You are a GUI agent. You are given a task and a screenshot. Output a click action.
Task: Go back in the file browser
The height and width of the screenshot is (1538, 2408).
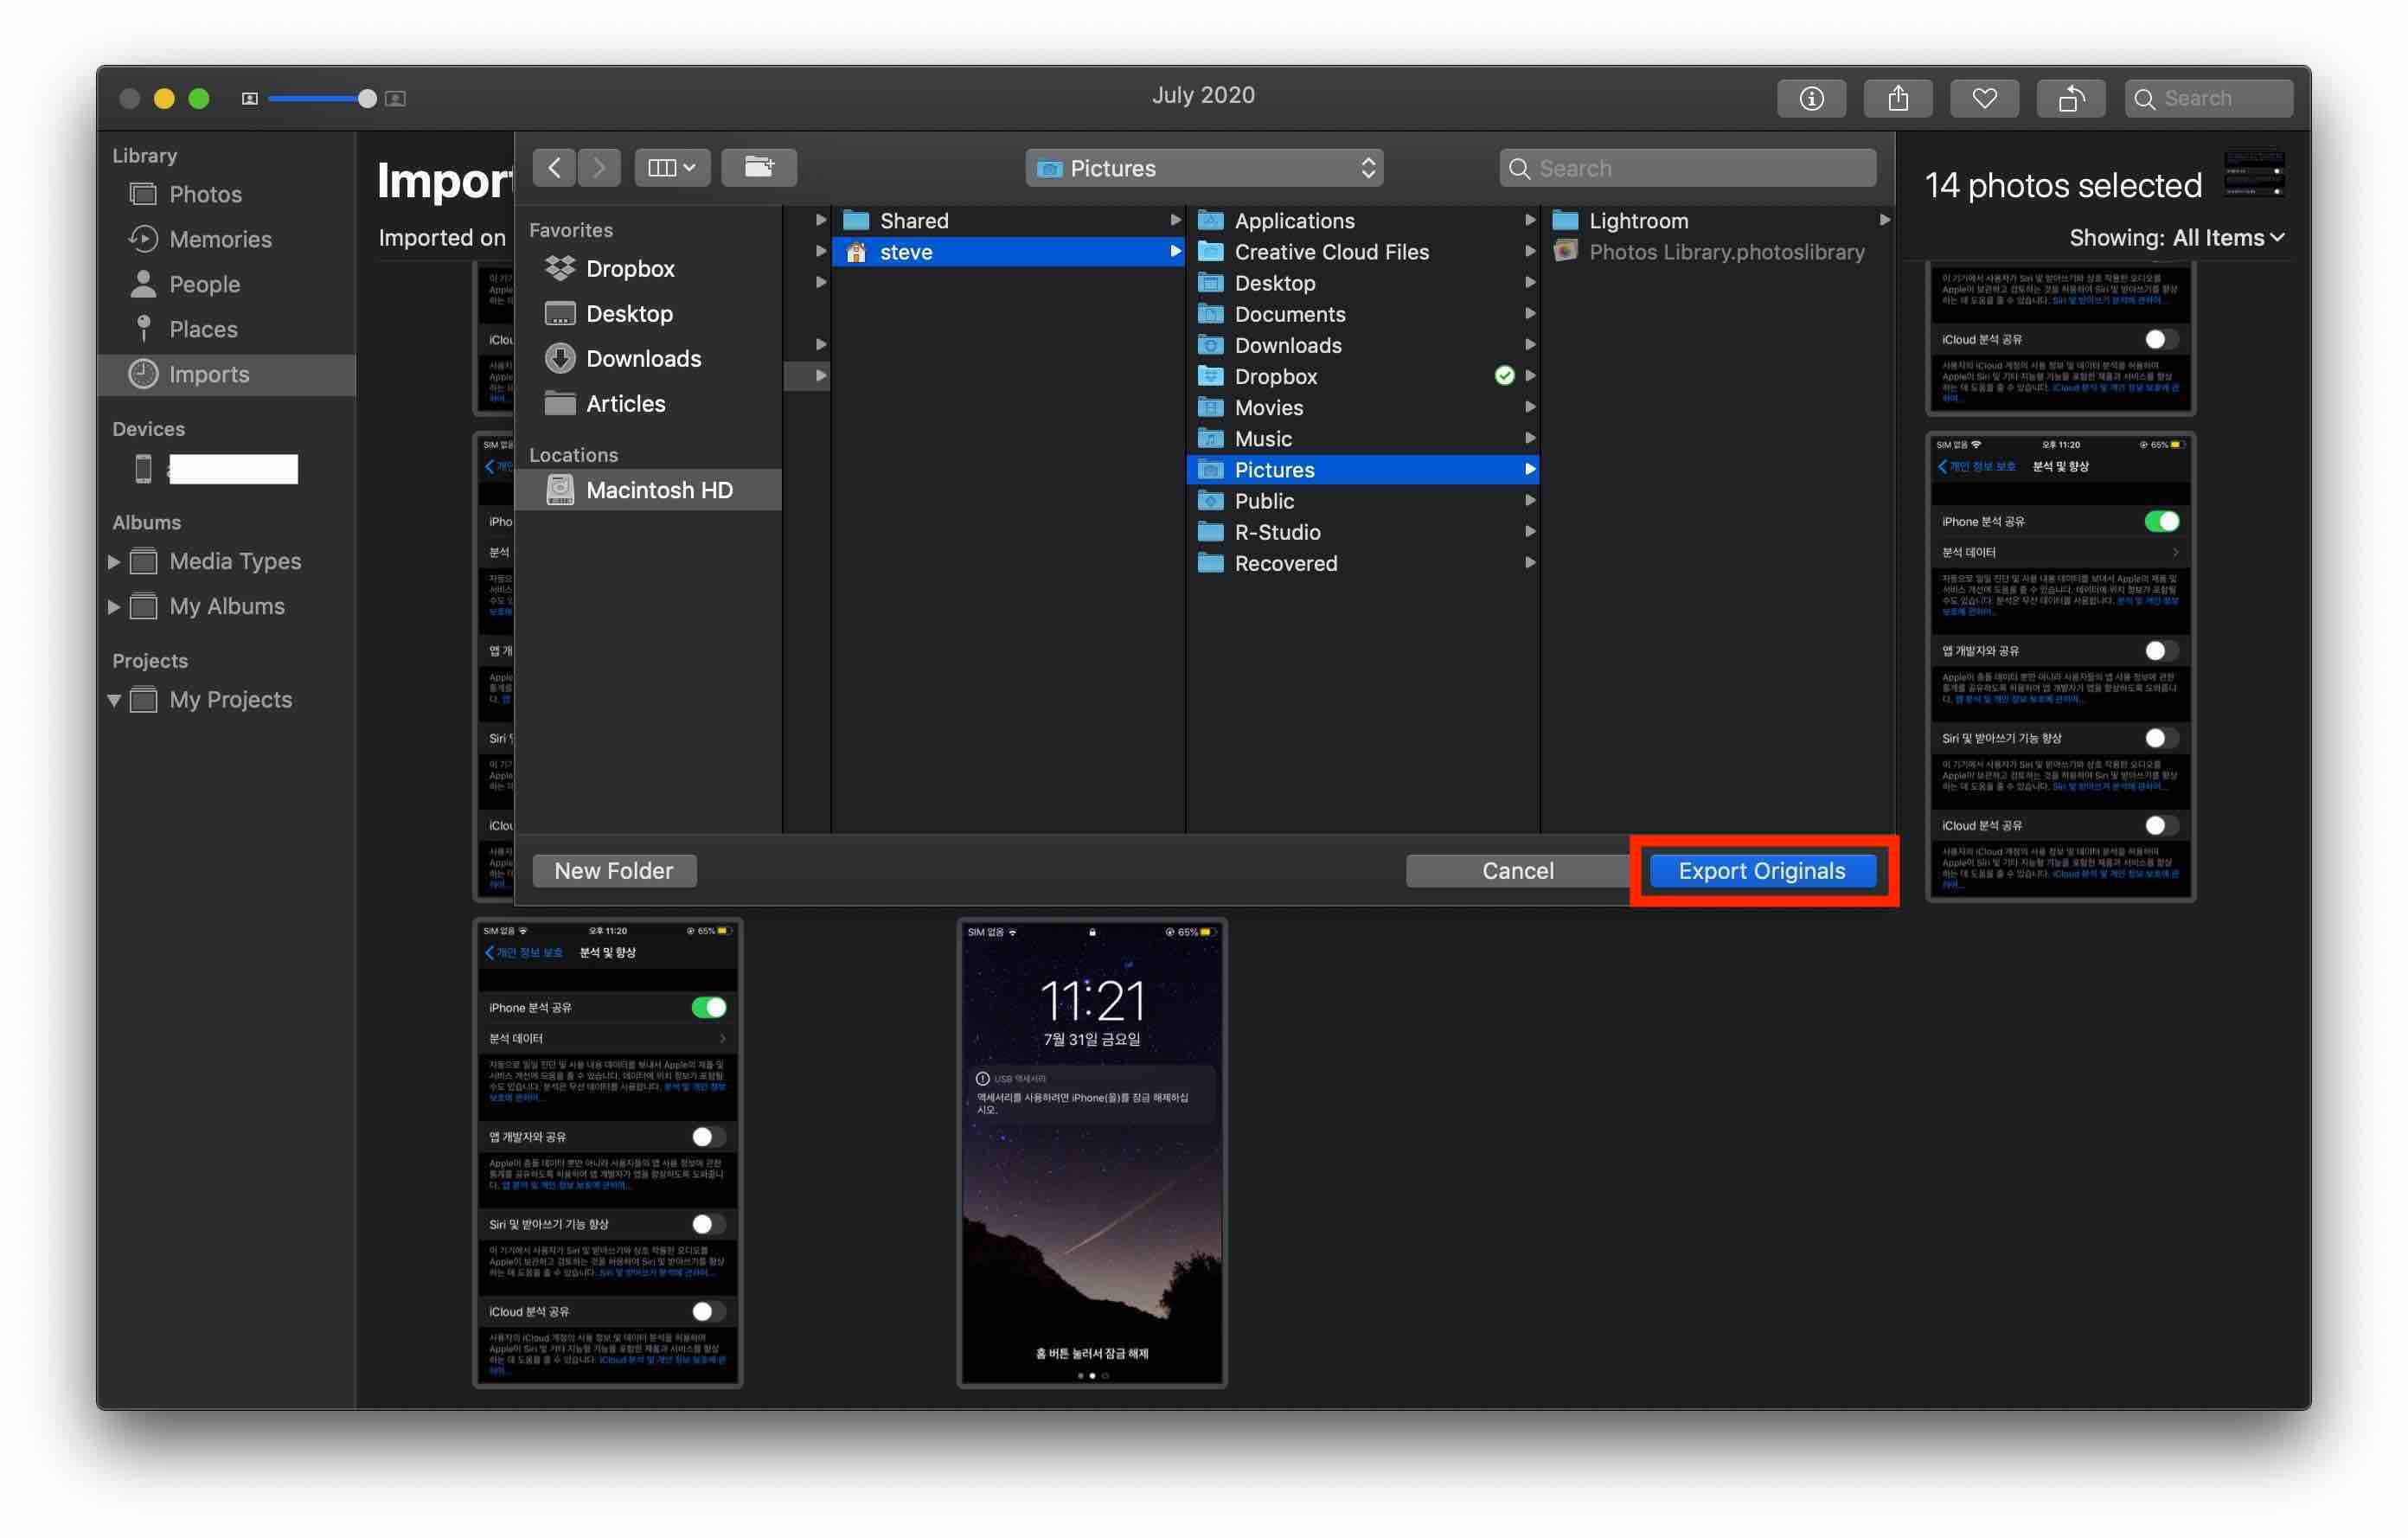554,167
